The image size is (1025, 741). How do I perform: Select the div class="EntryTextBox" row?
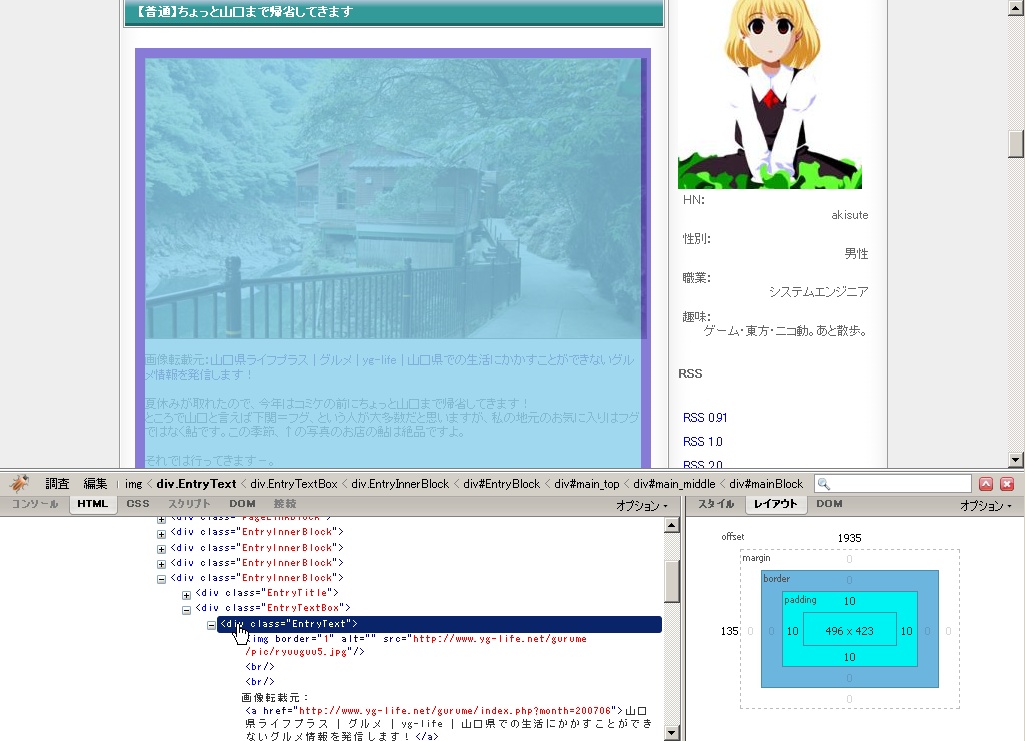(273, 608)
